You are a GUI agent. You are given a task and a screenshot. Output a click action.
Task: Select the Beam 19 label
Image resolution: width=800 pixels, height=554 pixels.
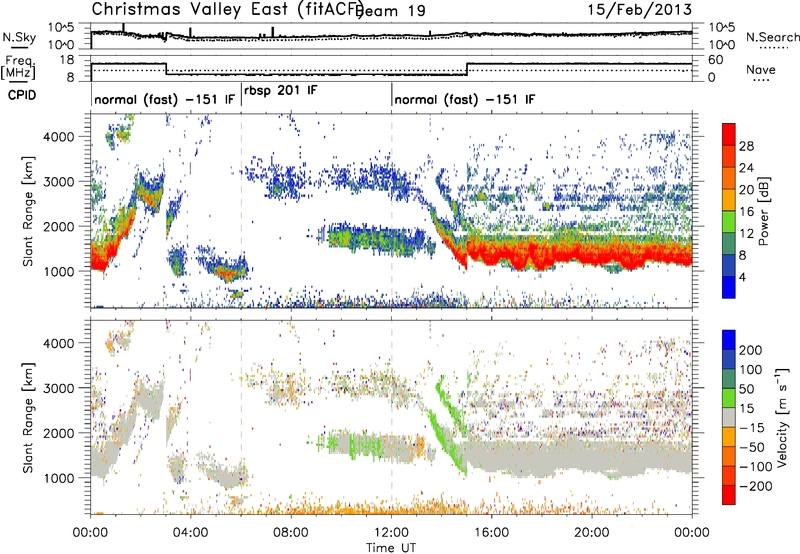(390, 11)
